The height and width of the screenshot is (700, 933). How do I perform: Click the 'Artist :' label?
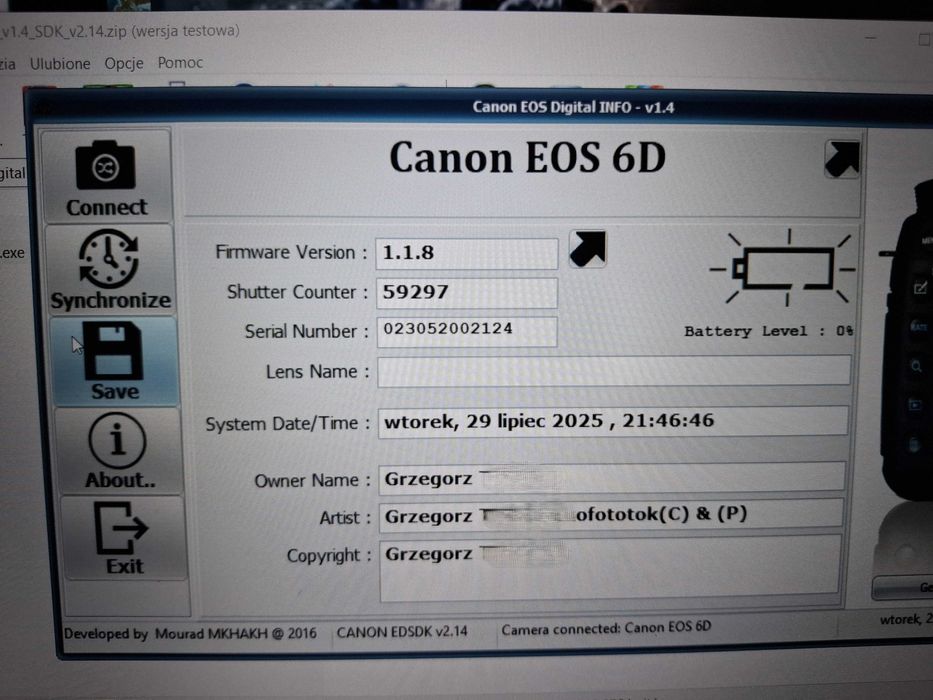[x=345, y=518]
